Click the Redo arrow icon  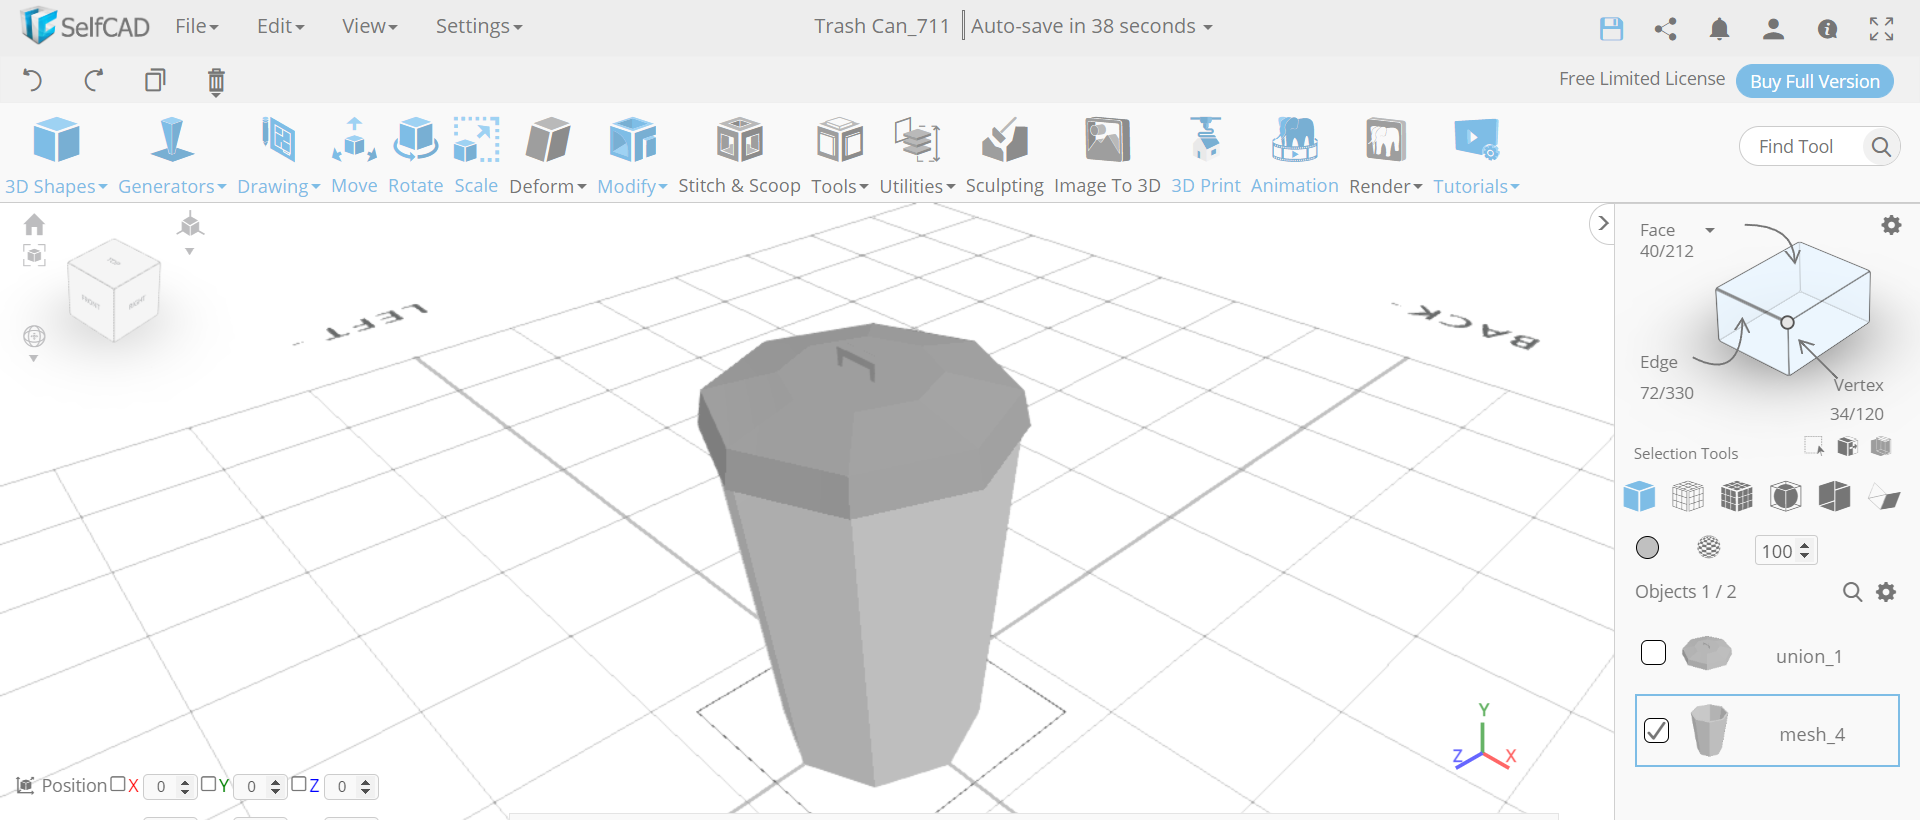[x=94, y=80]
